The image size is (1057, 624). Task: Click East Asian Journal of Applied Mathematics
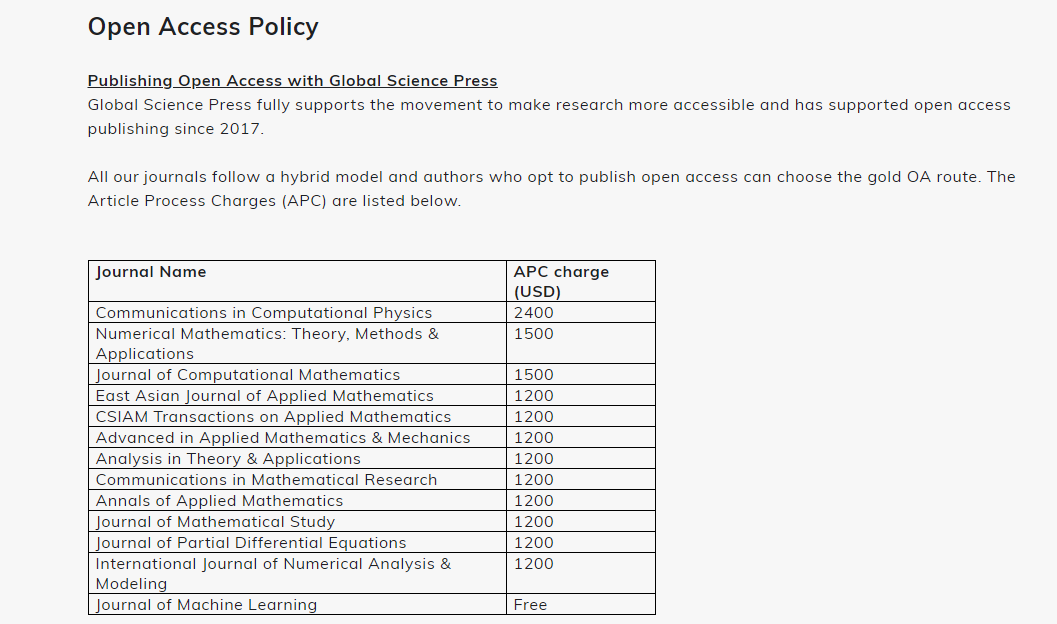(264, 396)
